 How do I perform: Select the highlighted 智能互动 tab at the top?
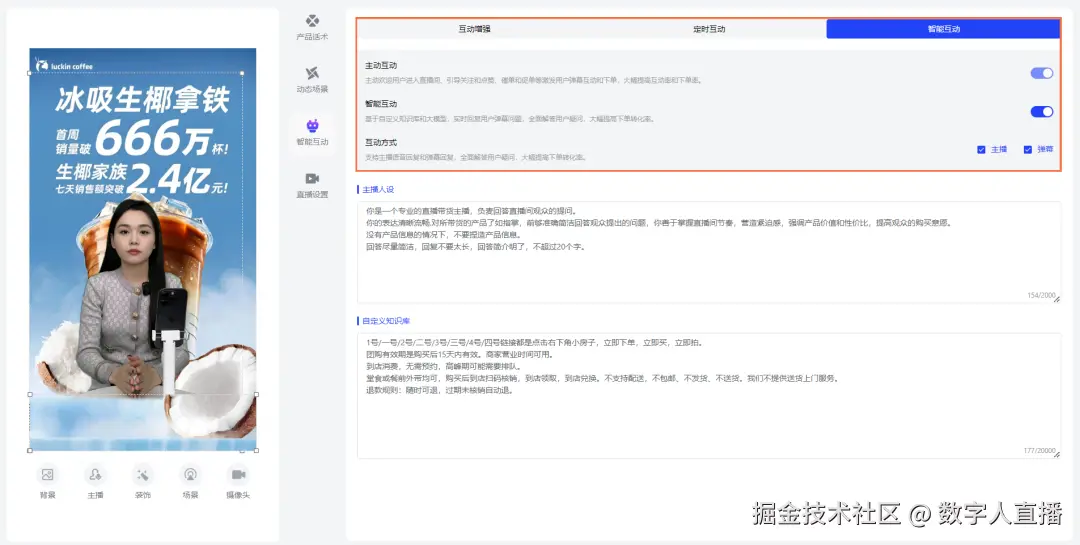click(x=943, y=29)
